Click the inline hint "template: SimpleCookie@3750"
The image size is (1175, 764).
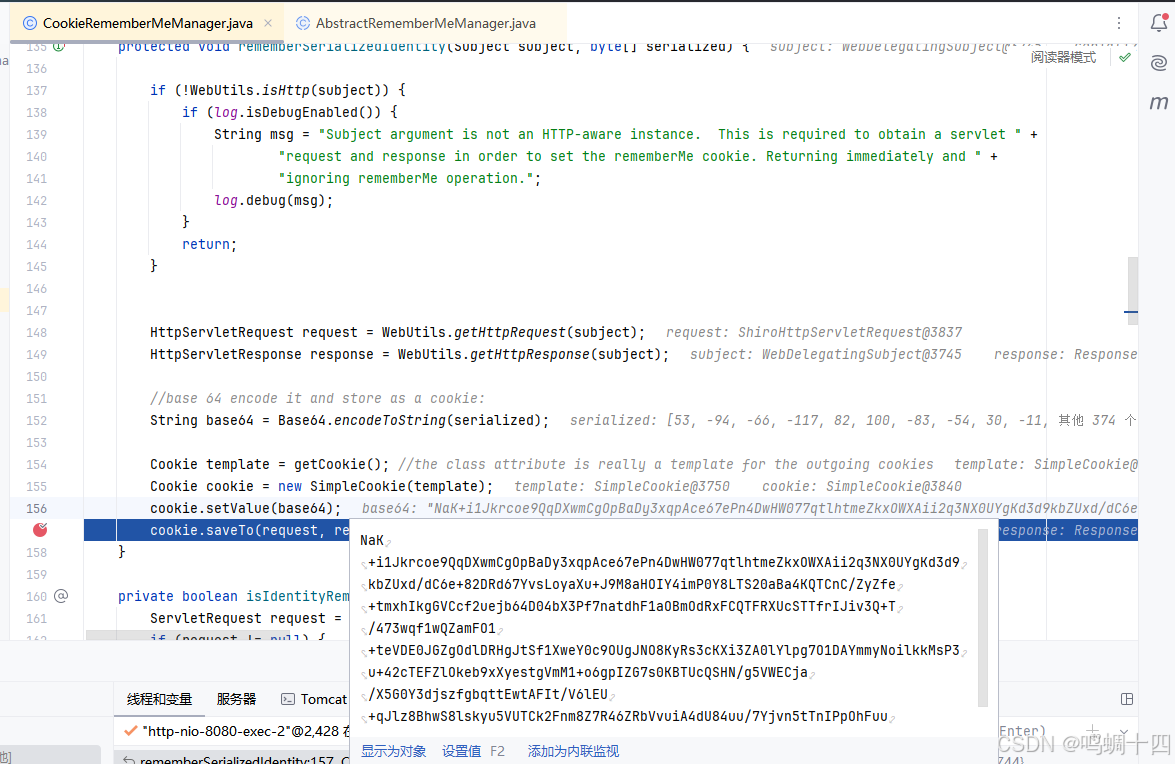point(621,486)
